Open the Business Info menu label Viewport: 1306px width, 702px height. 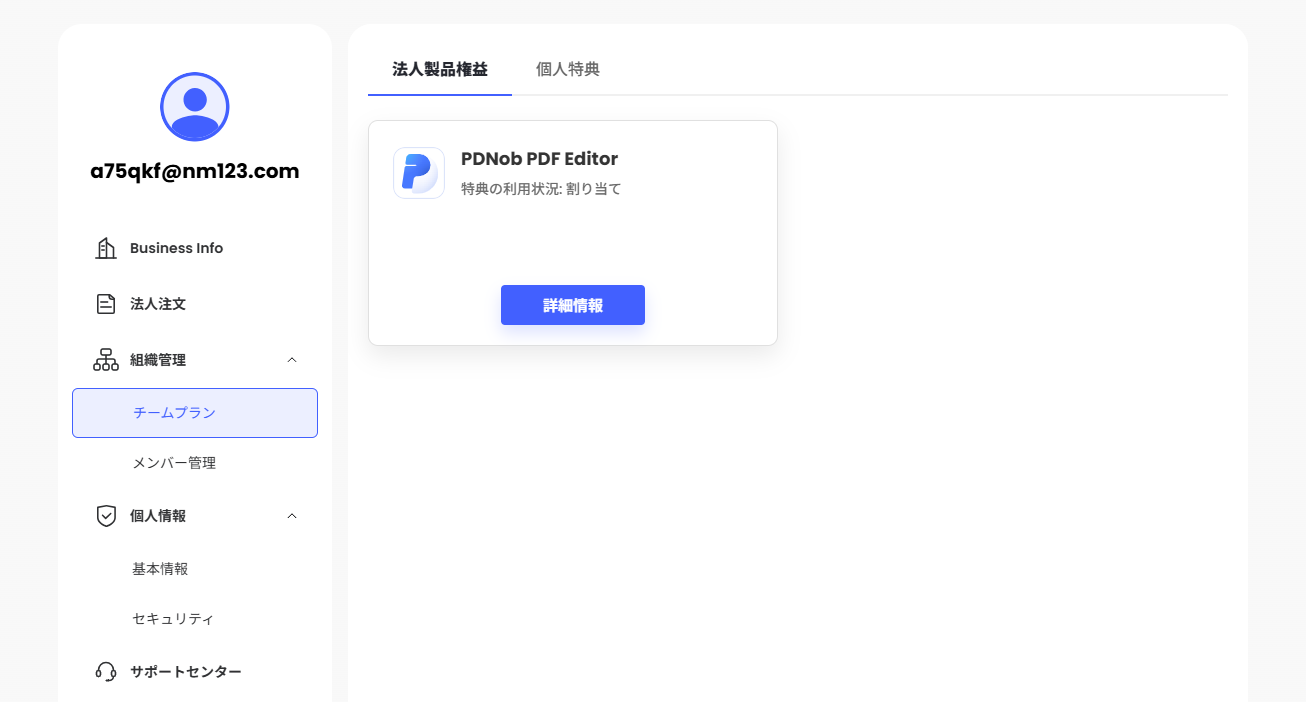pyautogui.click(x=176, y=248)
